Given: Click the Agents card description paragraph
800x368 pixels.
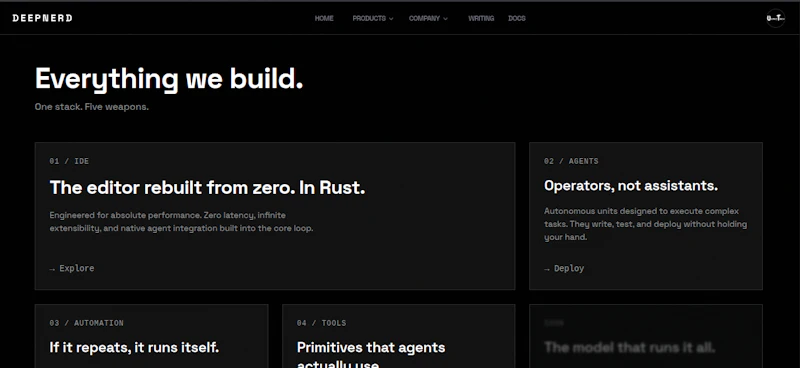Looking at the screenshot, I should pyautogui.click(x=645, y=224).
